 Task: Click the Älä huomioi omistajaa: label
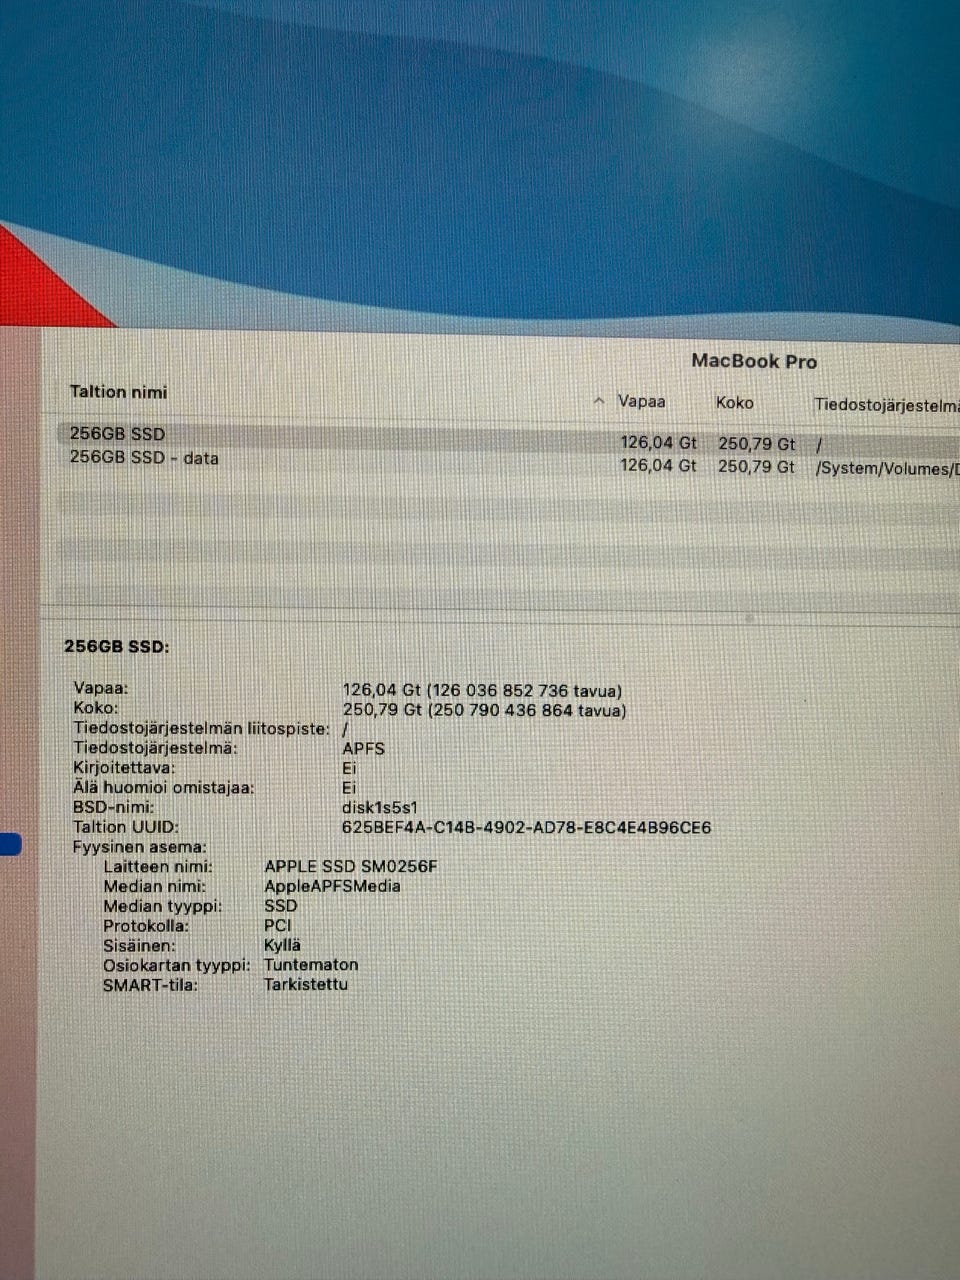pyautogui.click(x=164, y=788)
